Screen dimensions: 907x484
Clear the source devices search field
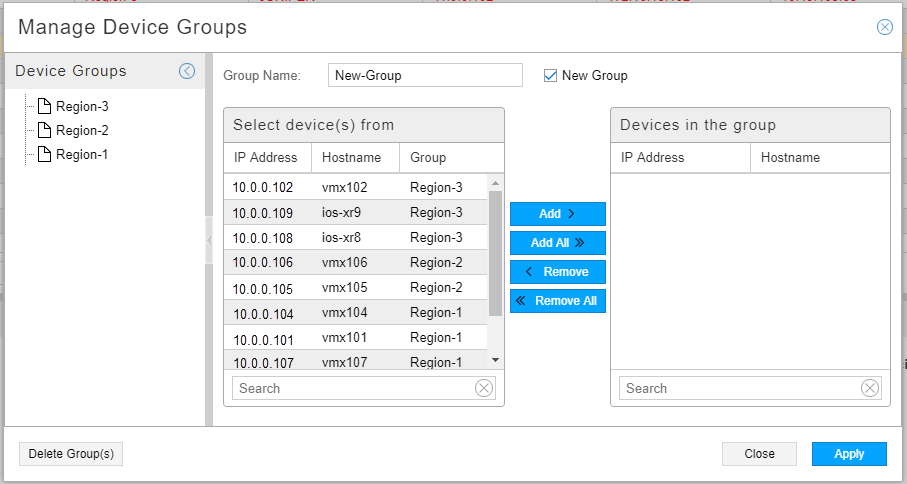click(x=484, y=388)
